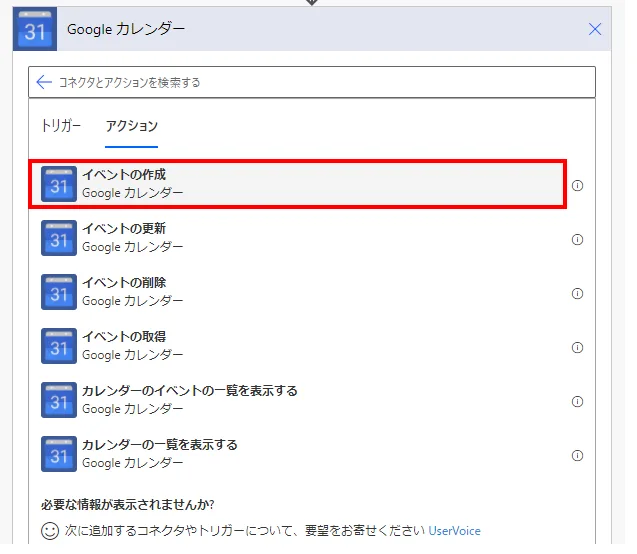The width and height of the screenshot is (637, 554).
Task: Open the UserVoice link
Action: click(x=455, y=531)
